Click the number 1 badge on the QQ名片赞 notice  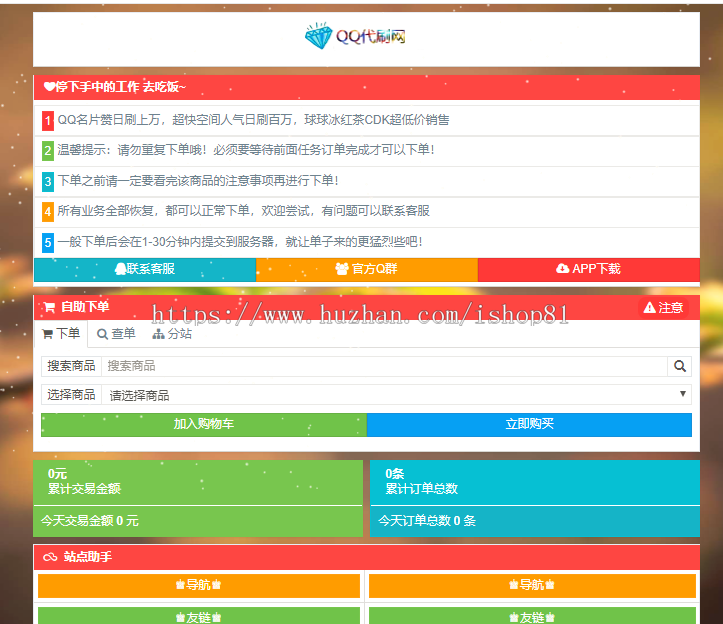tap(48, 121)
